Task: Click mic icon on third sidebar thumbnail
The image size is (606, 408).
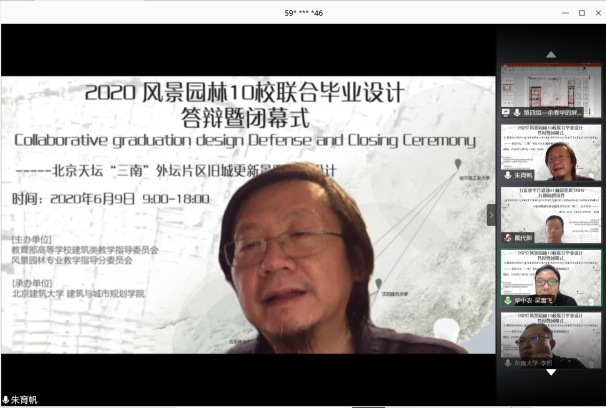Action: [x=507, y=238]
